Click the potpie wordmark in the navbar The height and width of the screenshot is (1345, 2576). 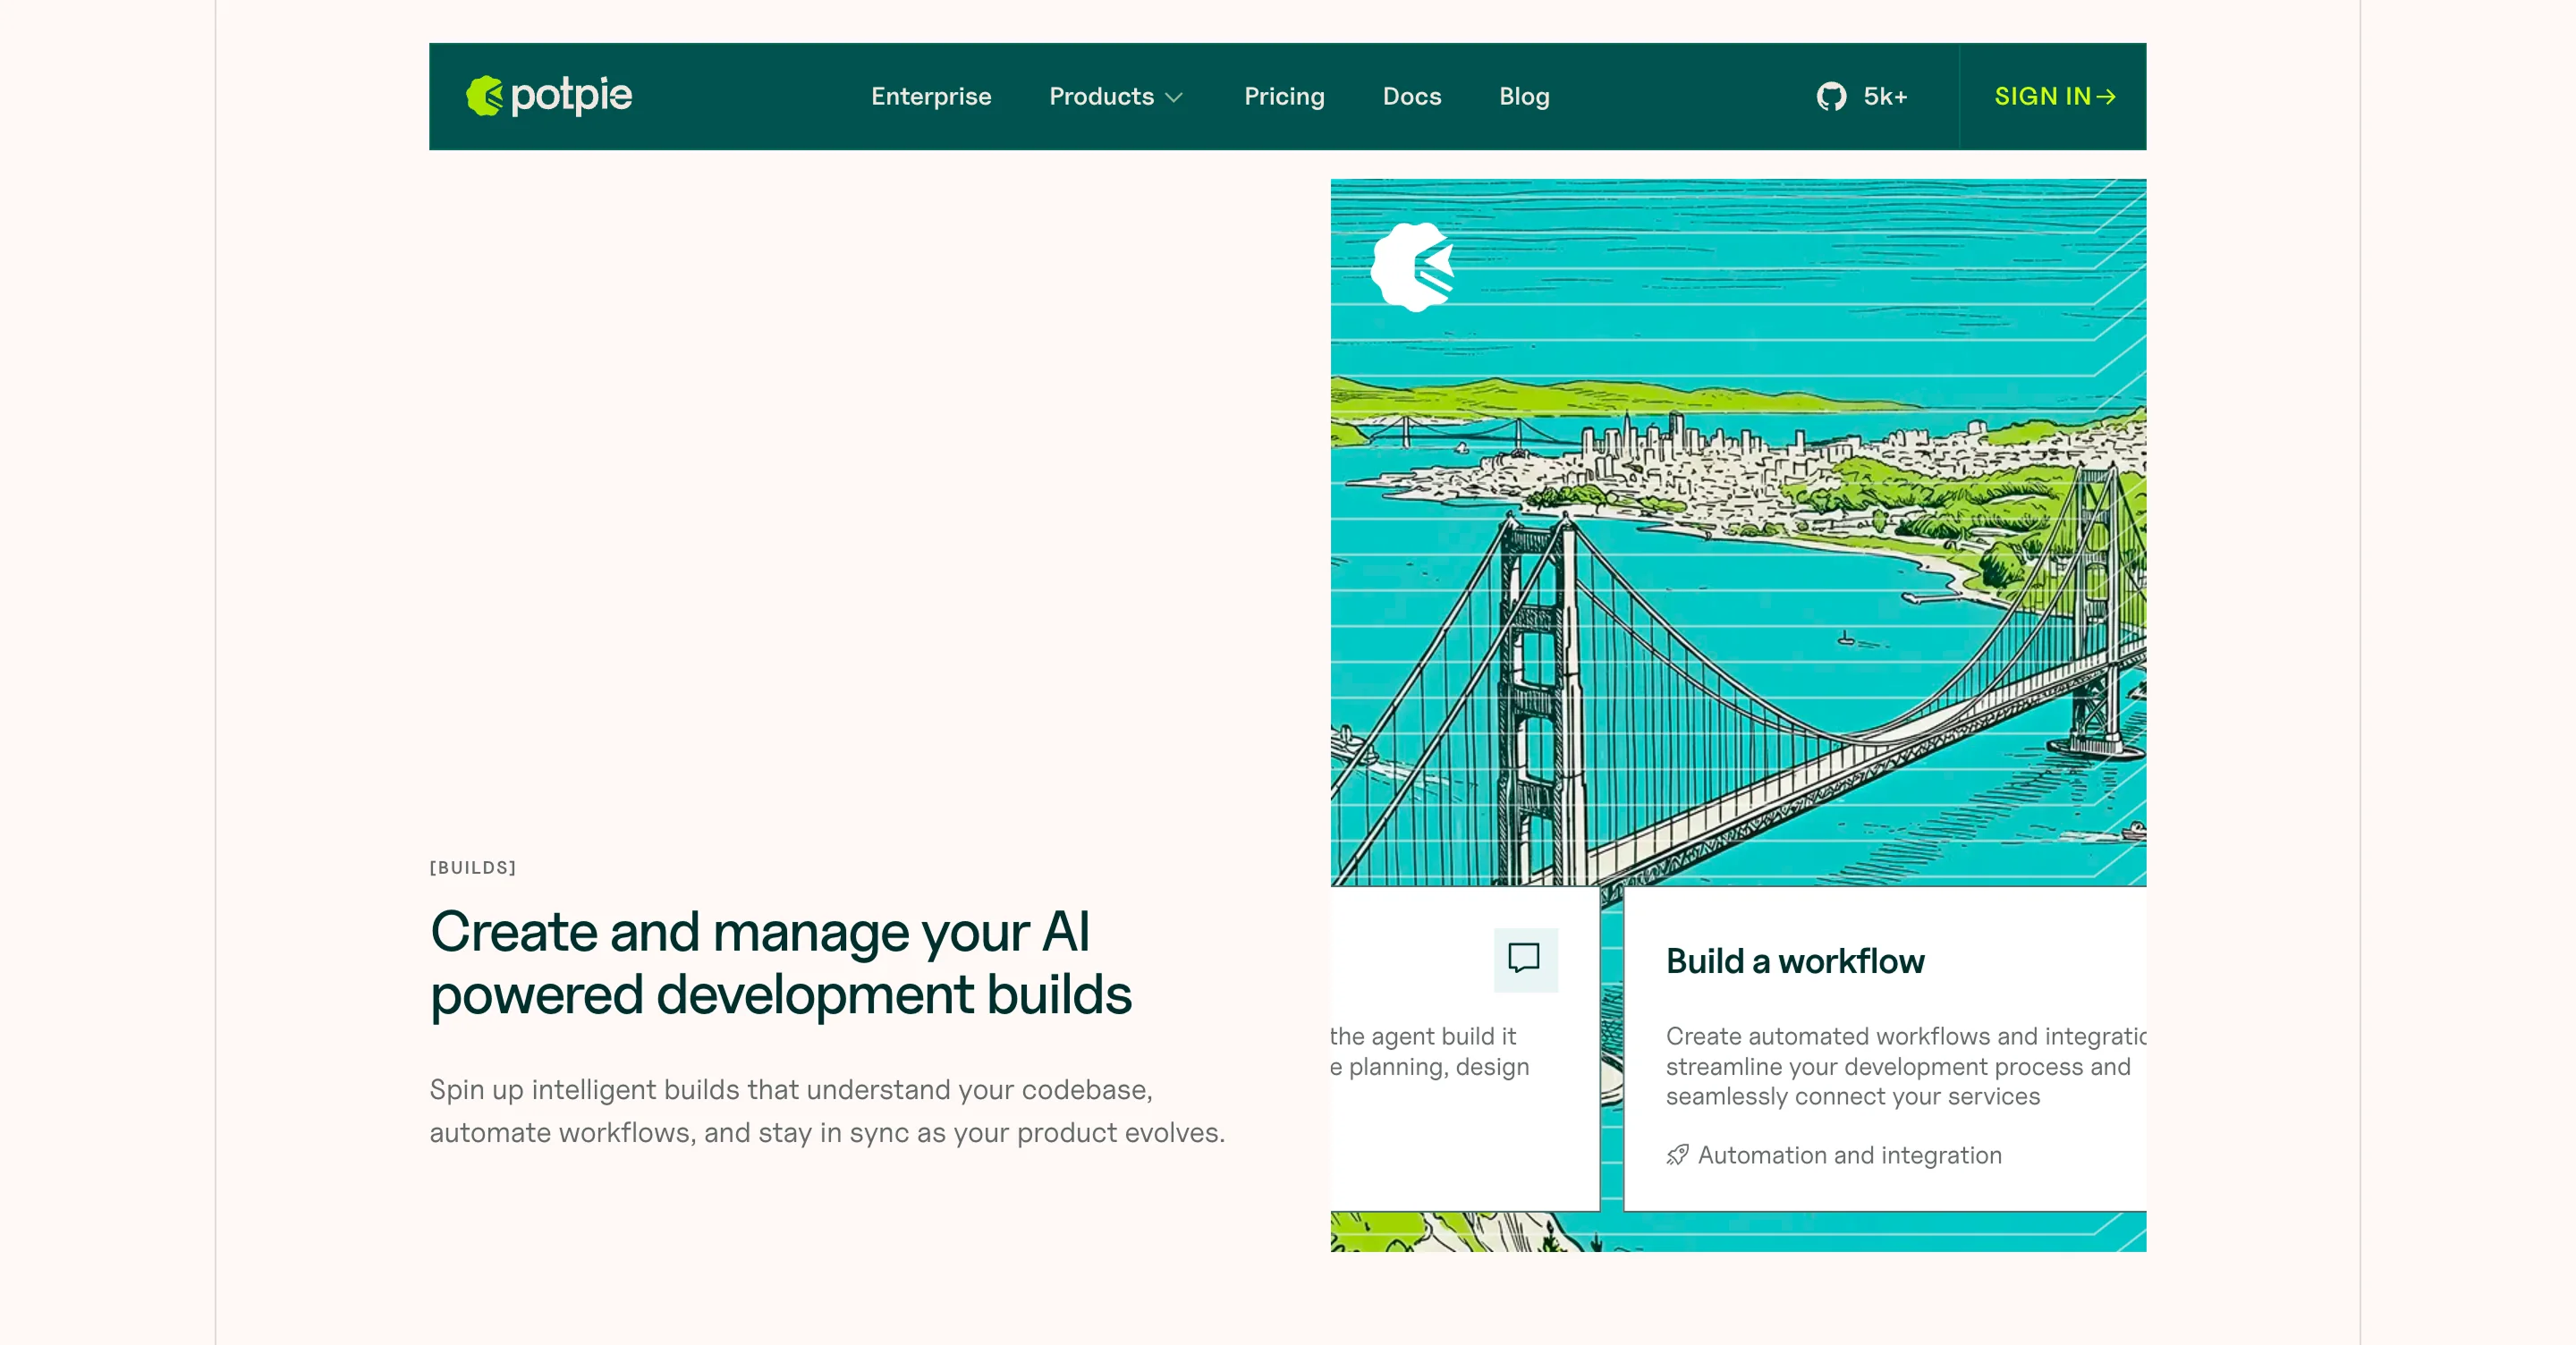571,96
